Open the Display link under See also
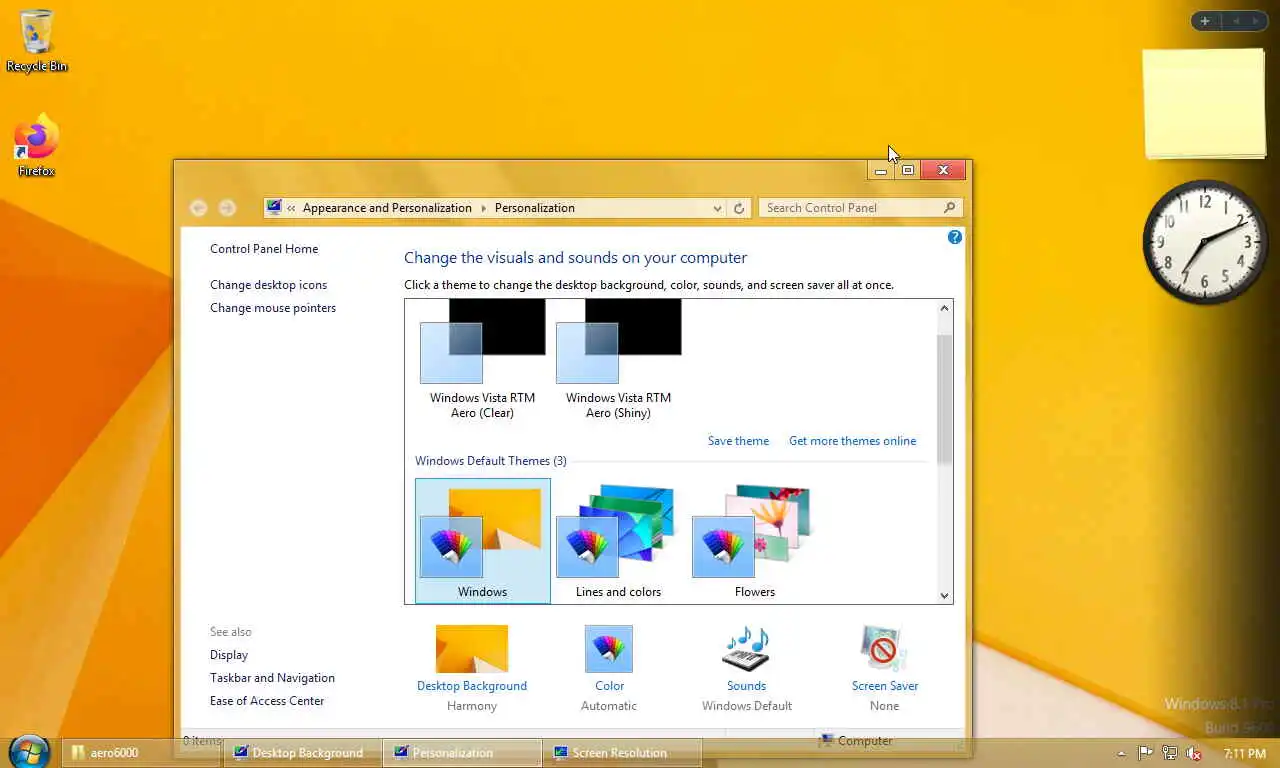 tap(229, 655)
